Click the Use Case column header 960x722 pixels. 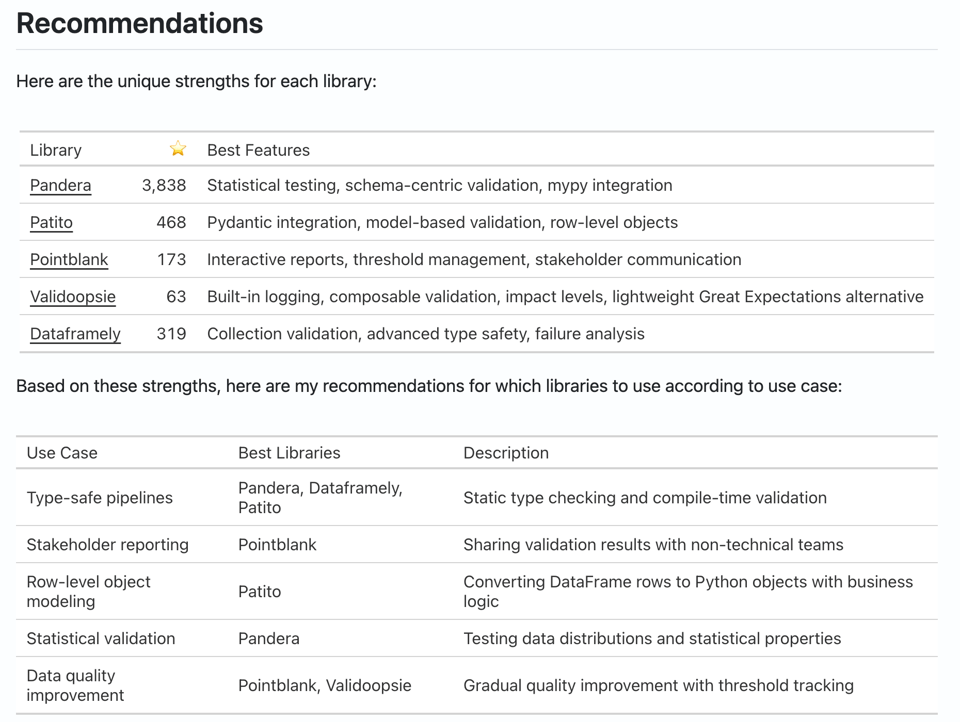click(62, 453)
